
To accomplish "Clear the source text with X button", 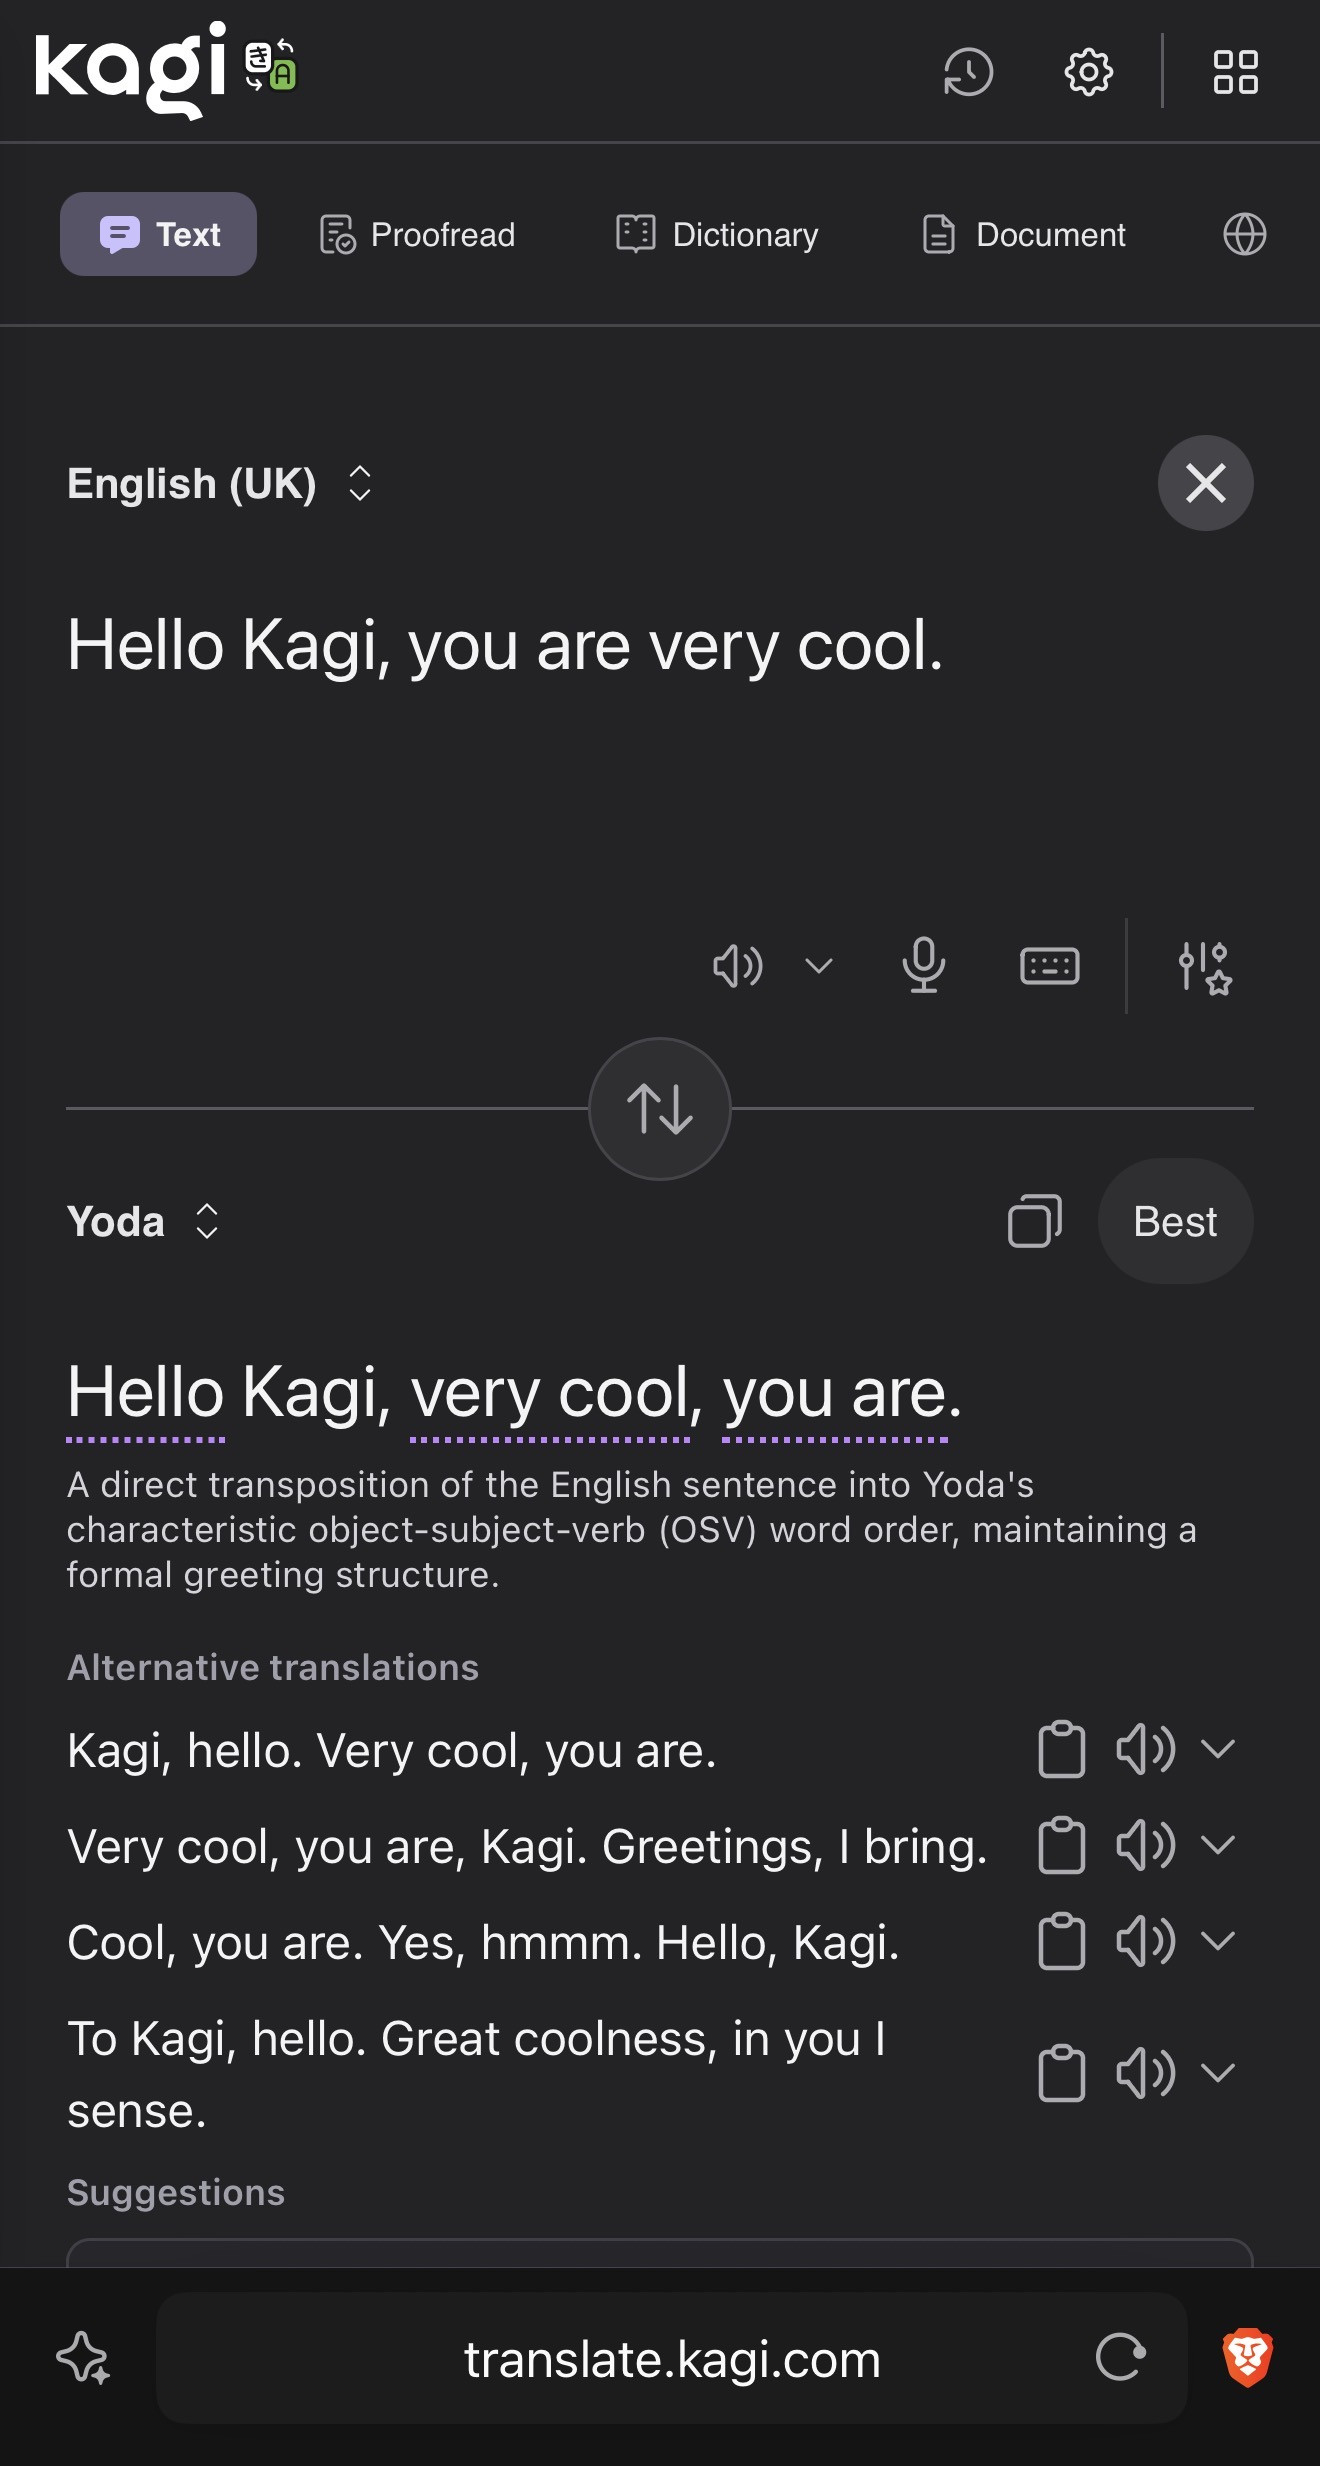I will [1205, 483].
